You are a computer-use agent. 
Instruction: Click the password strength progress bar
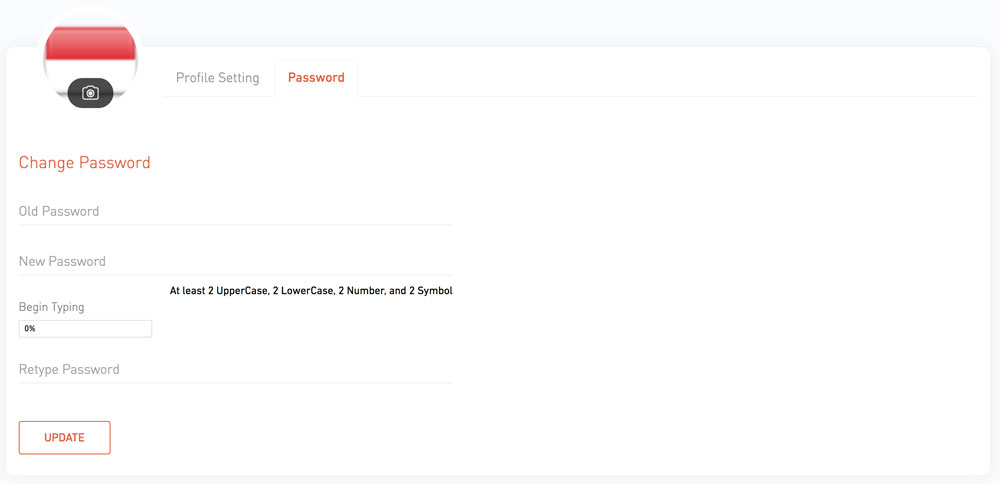click(x=85, y=329)
